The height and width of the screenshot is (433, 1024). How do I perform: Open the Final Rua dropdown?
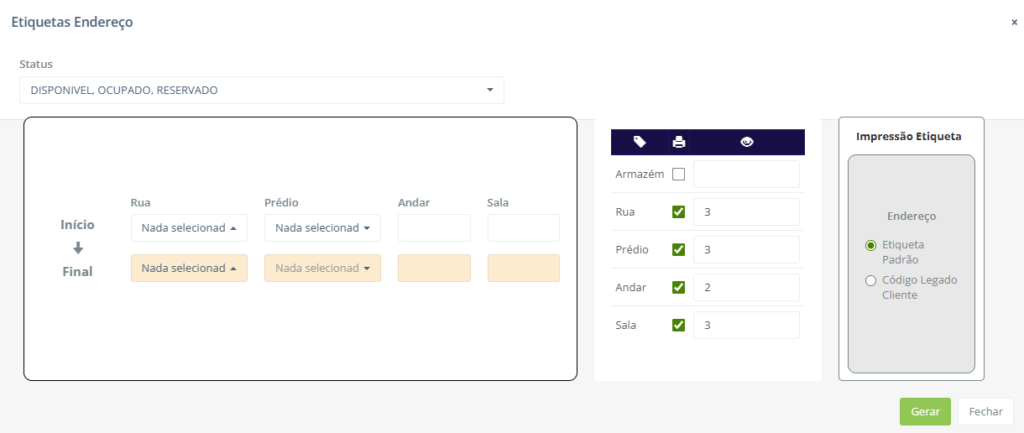[x=189, y=268]
